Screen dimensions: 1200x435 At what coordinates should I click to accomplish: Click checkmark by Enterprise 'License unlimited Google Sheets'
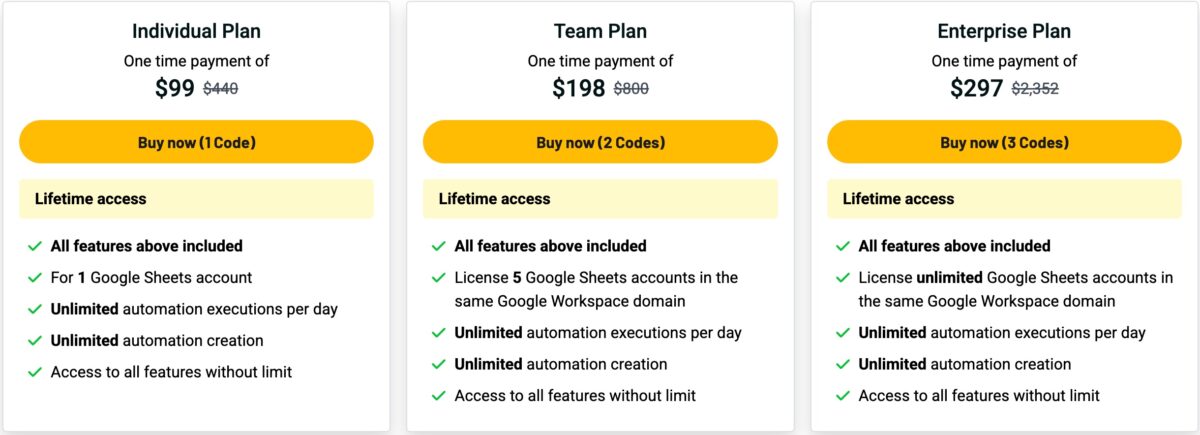click(x=843, y=278)
